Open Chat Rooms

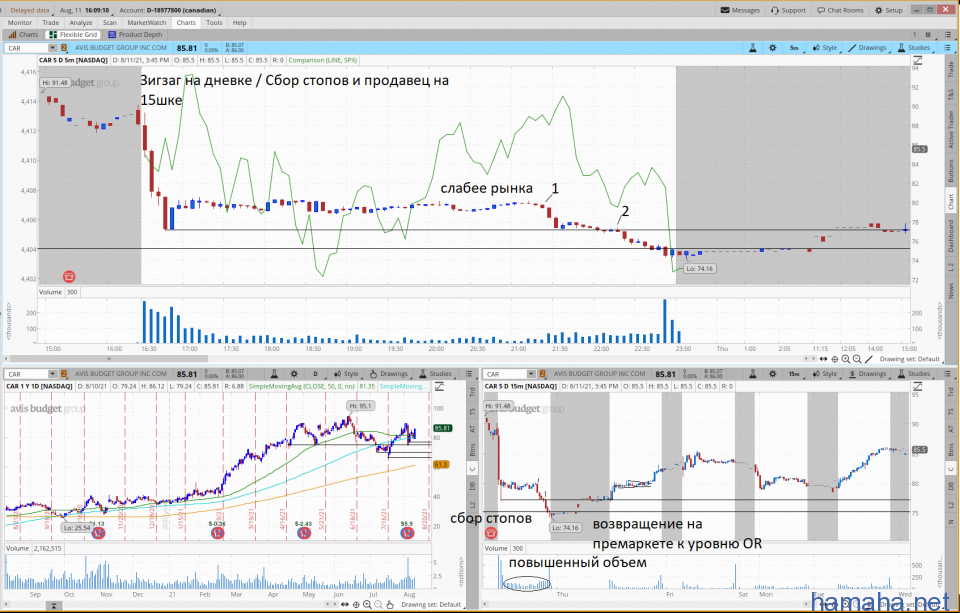click(x=840, y=10)
